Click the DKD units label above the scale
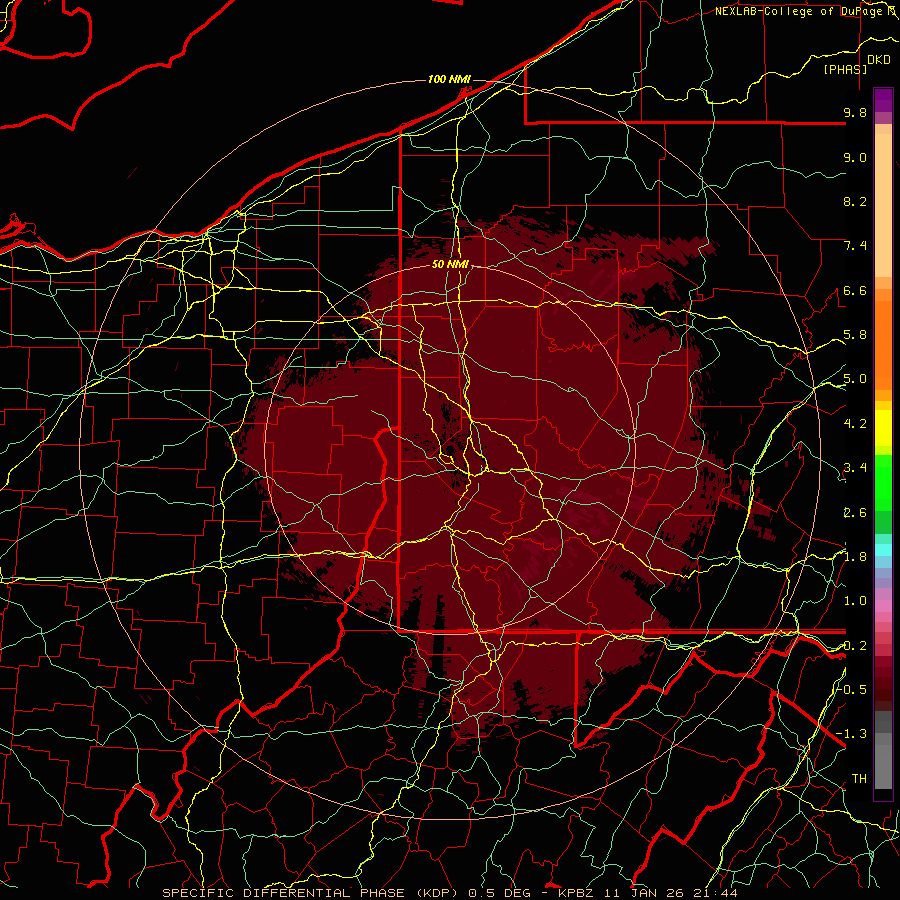This screenshot has width=900, height=900. 878,59
